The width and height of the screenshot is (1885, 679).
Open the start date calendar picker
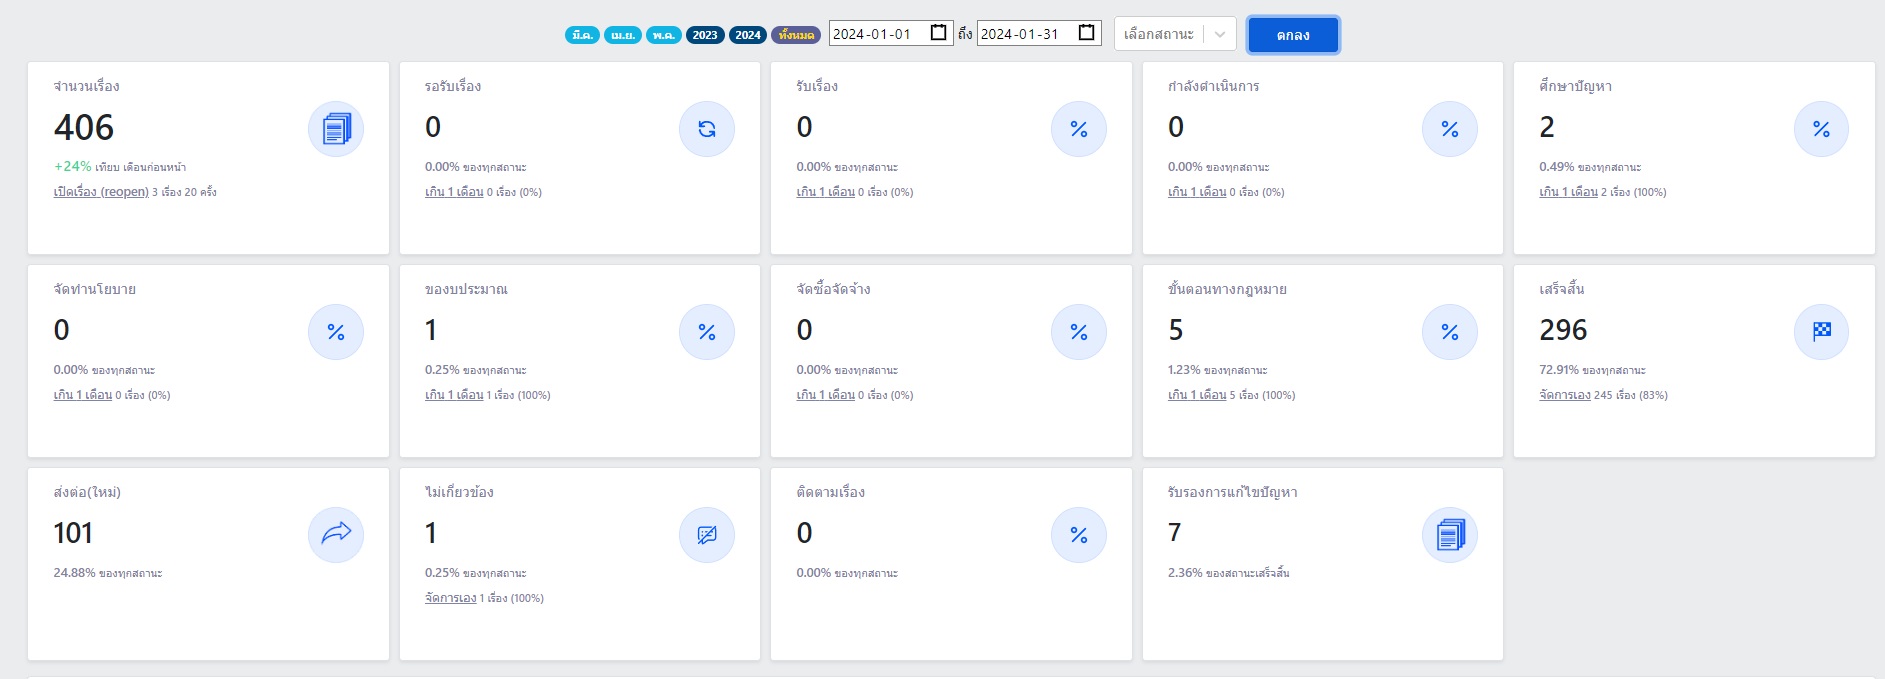[938, 33]
